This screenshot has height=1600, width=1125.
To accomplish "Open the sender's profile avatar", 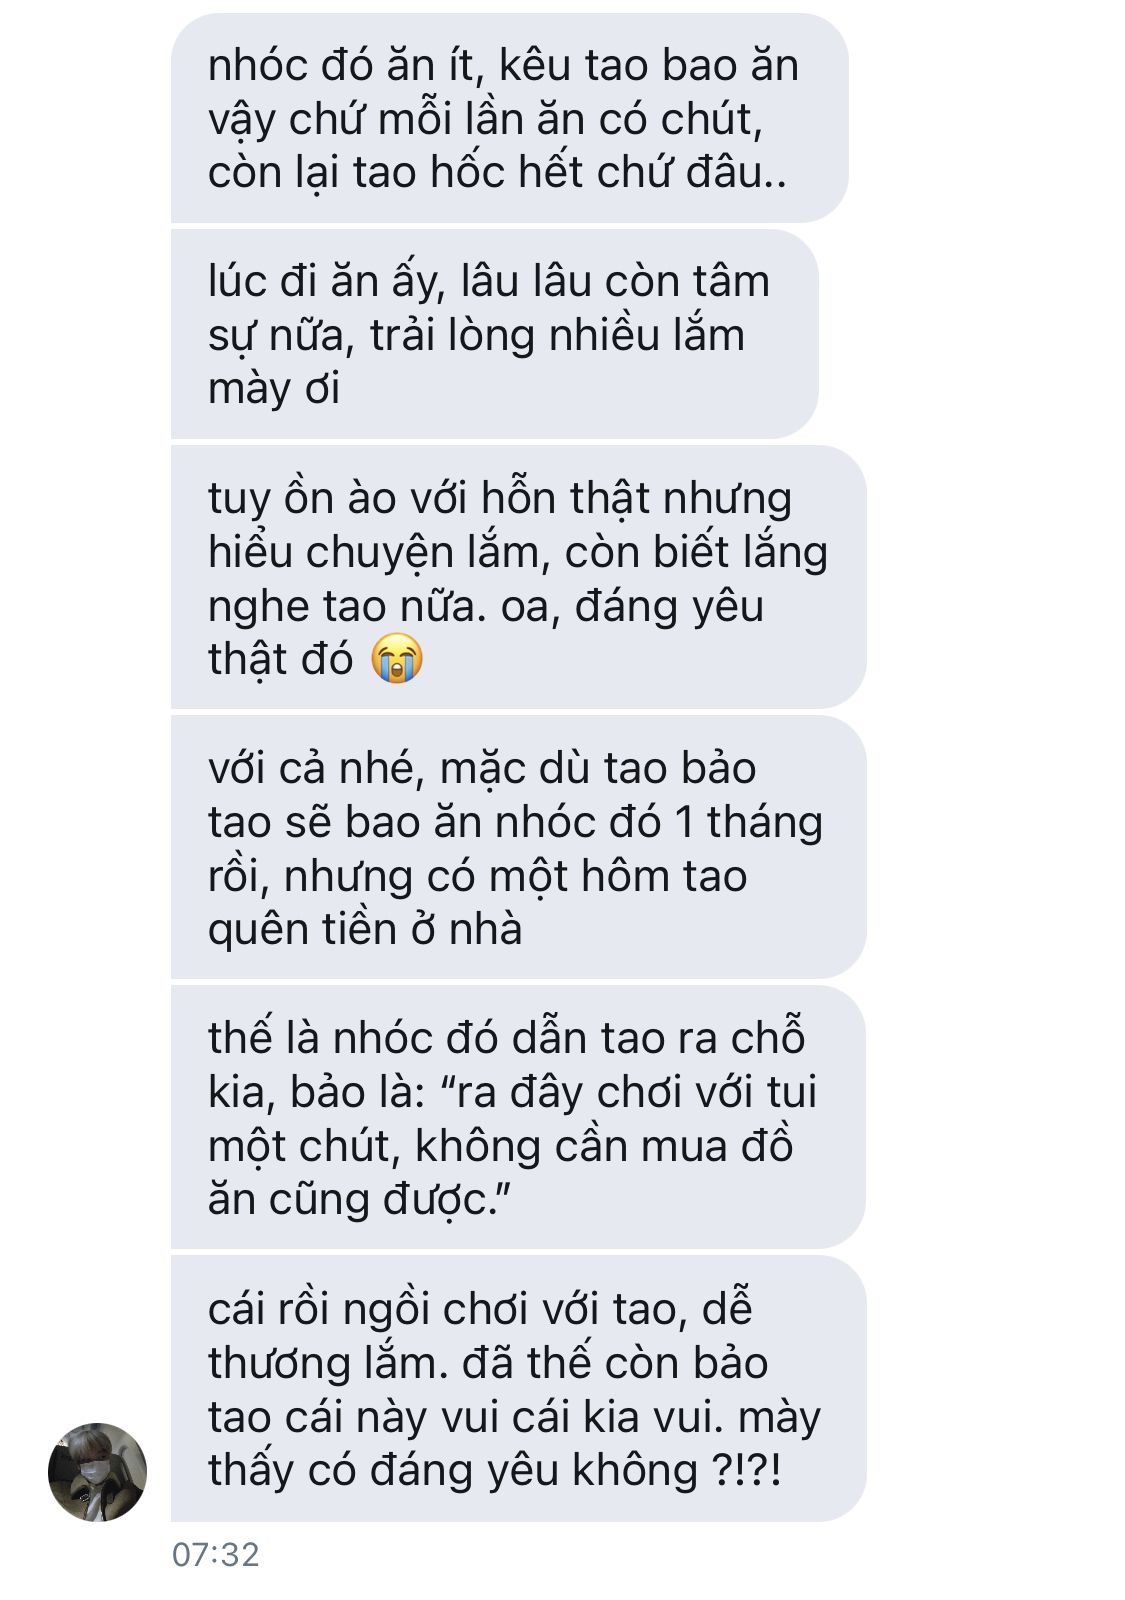I will coord(97,1472).
